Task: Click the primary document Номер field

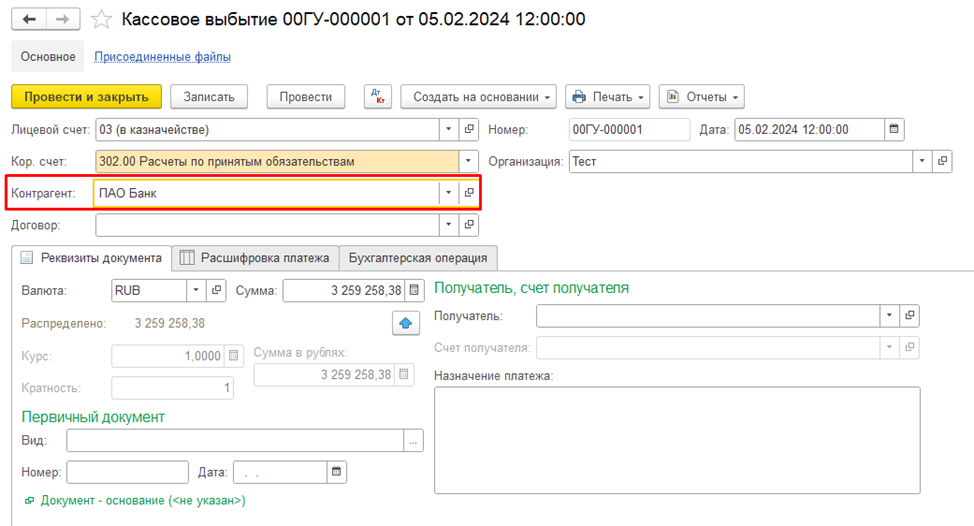Action: click(x=127, y=472)
